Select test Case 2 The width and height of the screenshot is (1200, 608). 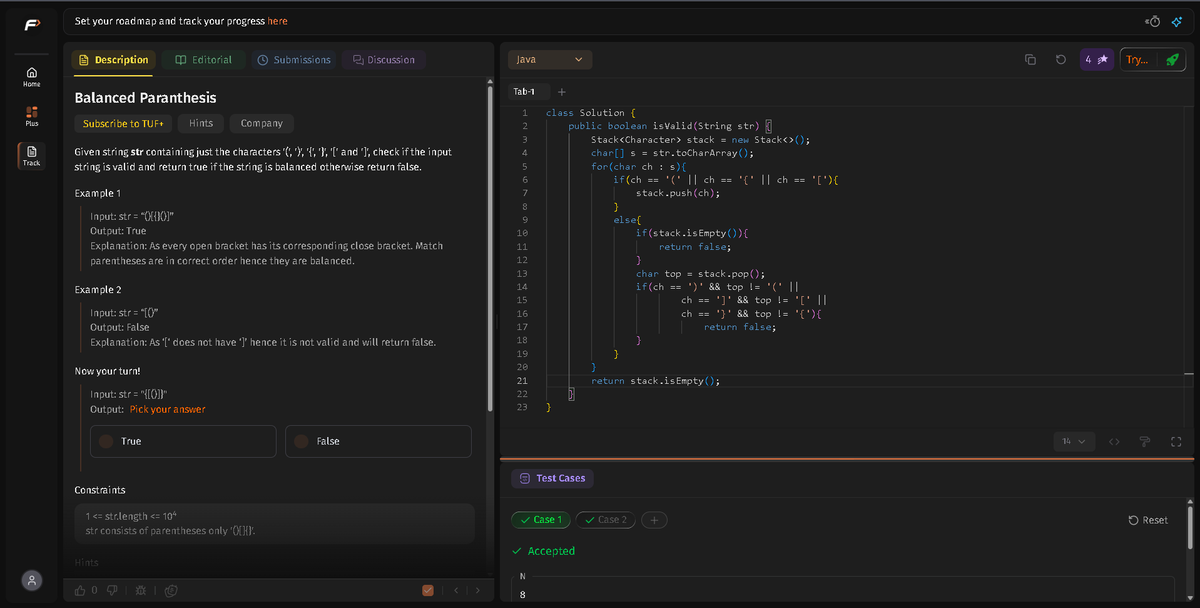click(x=606, y=520)
